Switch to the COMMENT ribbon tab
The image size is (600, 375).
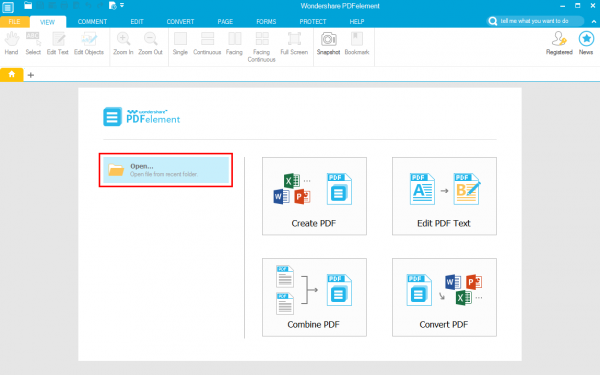[x=92, y=22]
